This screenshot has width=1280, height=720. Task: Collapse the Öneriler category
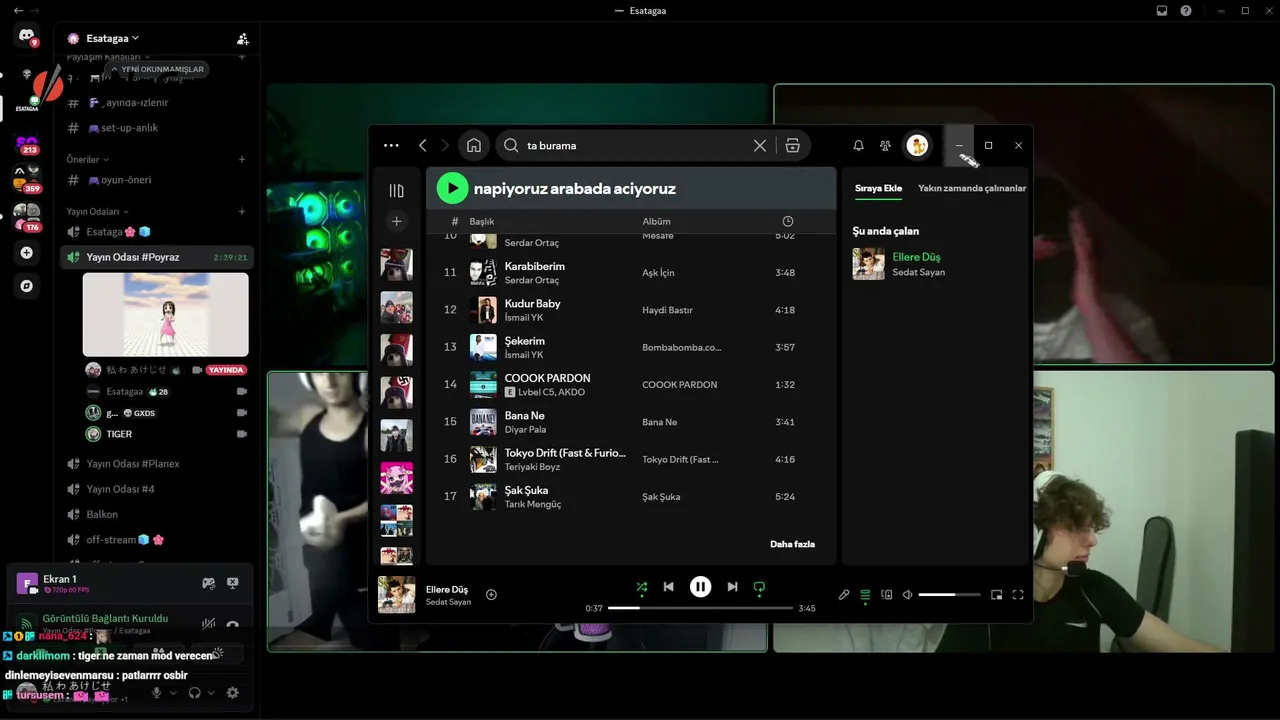(x=88, y=160)
